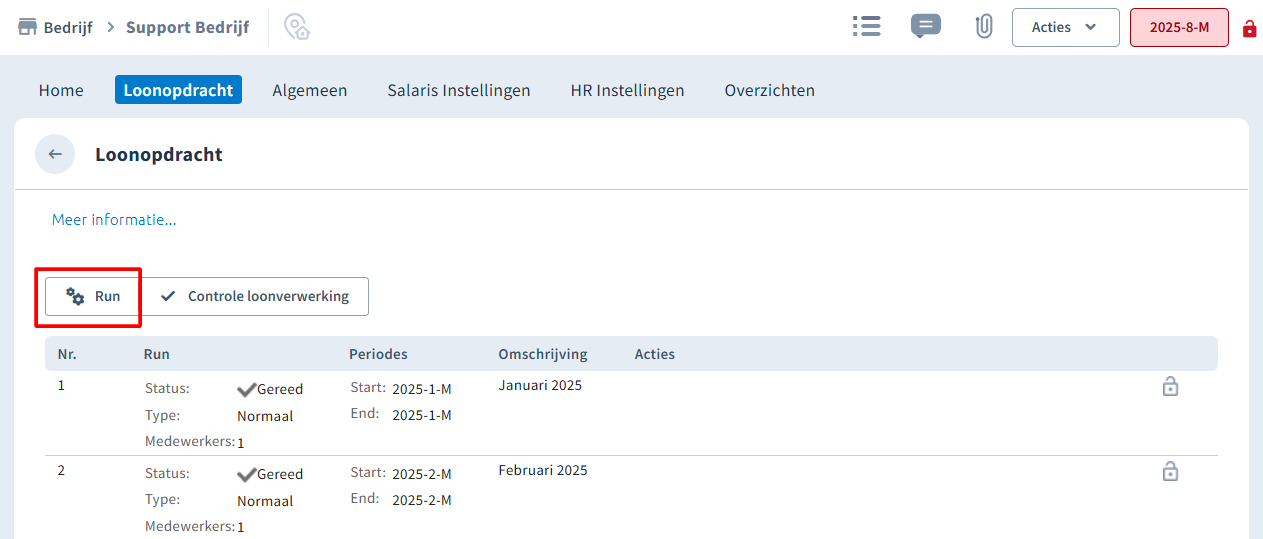
Task: Click the Nr. column header
Action: pyautogui.click(x=67, y=354)
